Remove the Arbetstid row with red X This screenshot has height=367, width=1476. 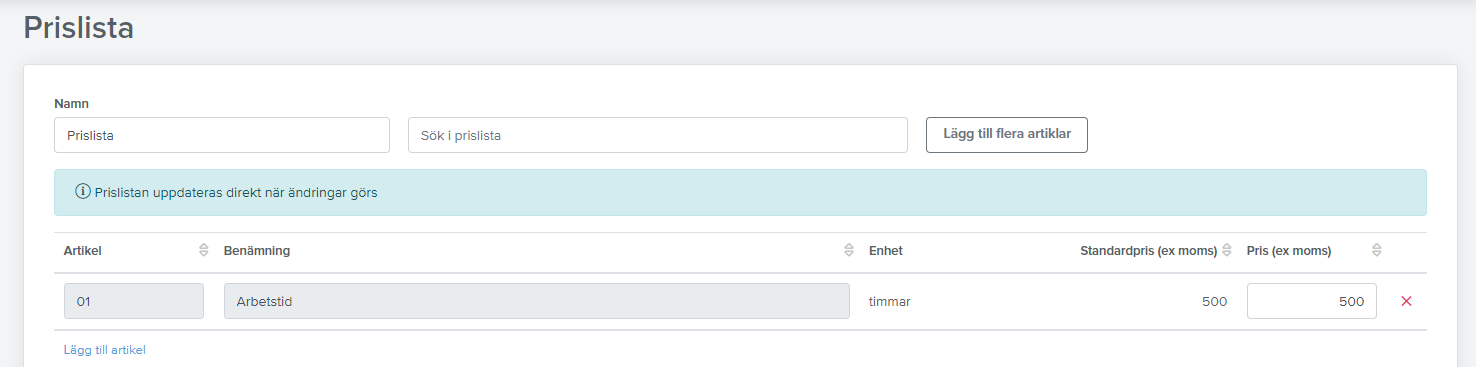(1406, 301)
